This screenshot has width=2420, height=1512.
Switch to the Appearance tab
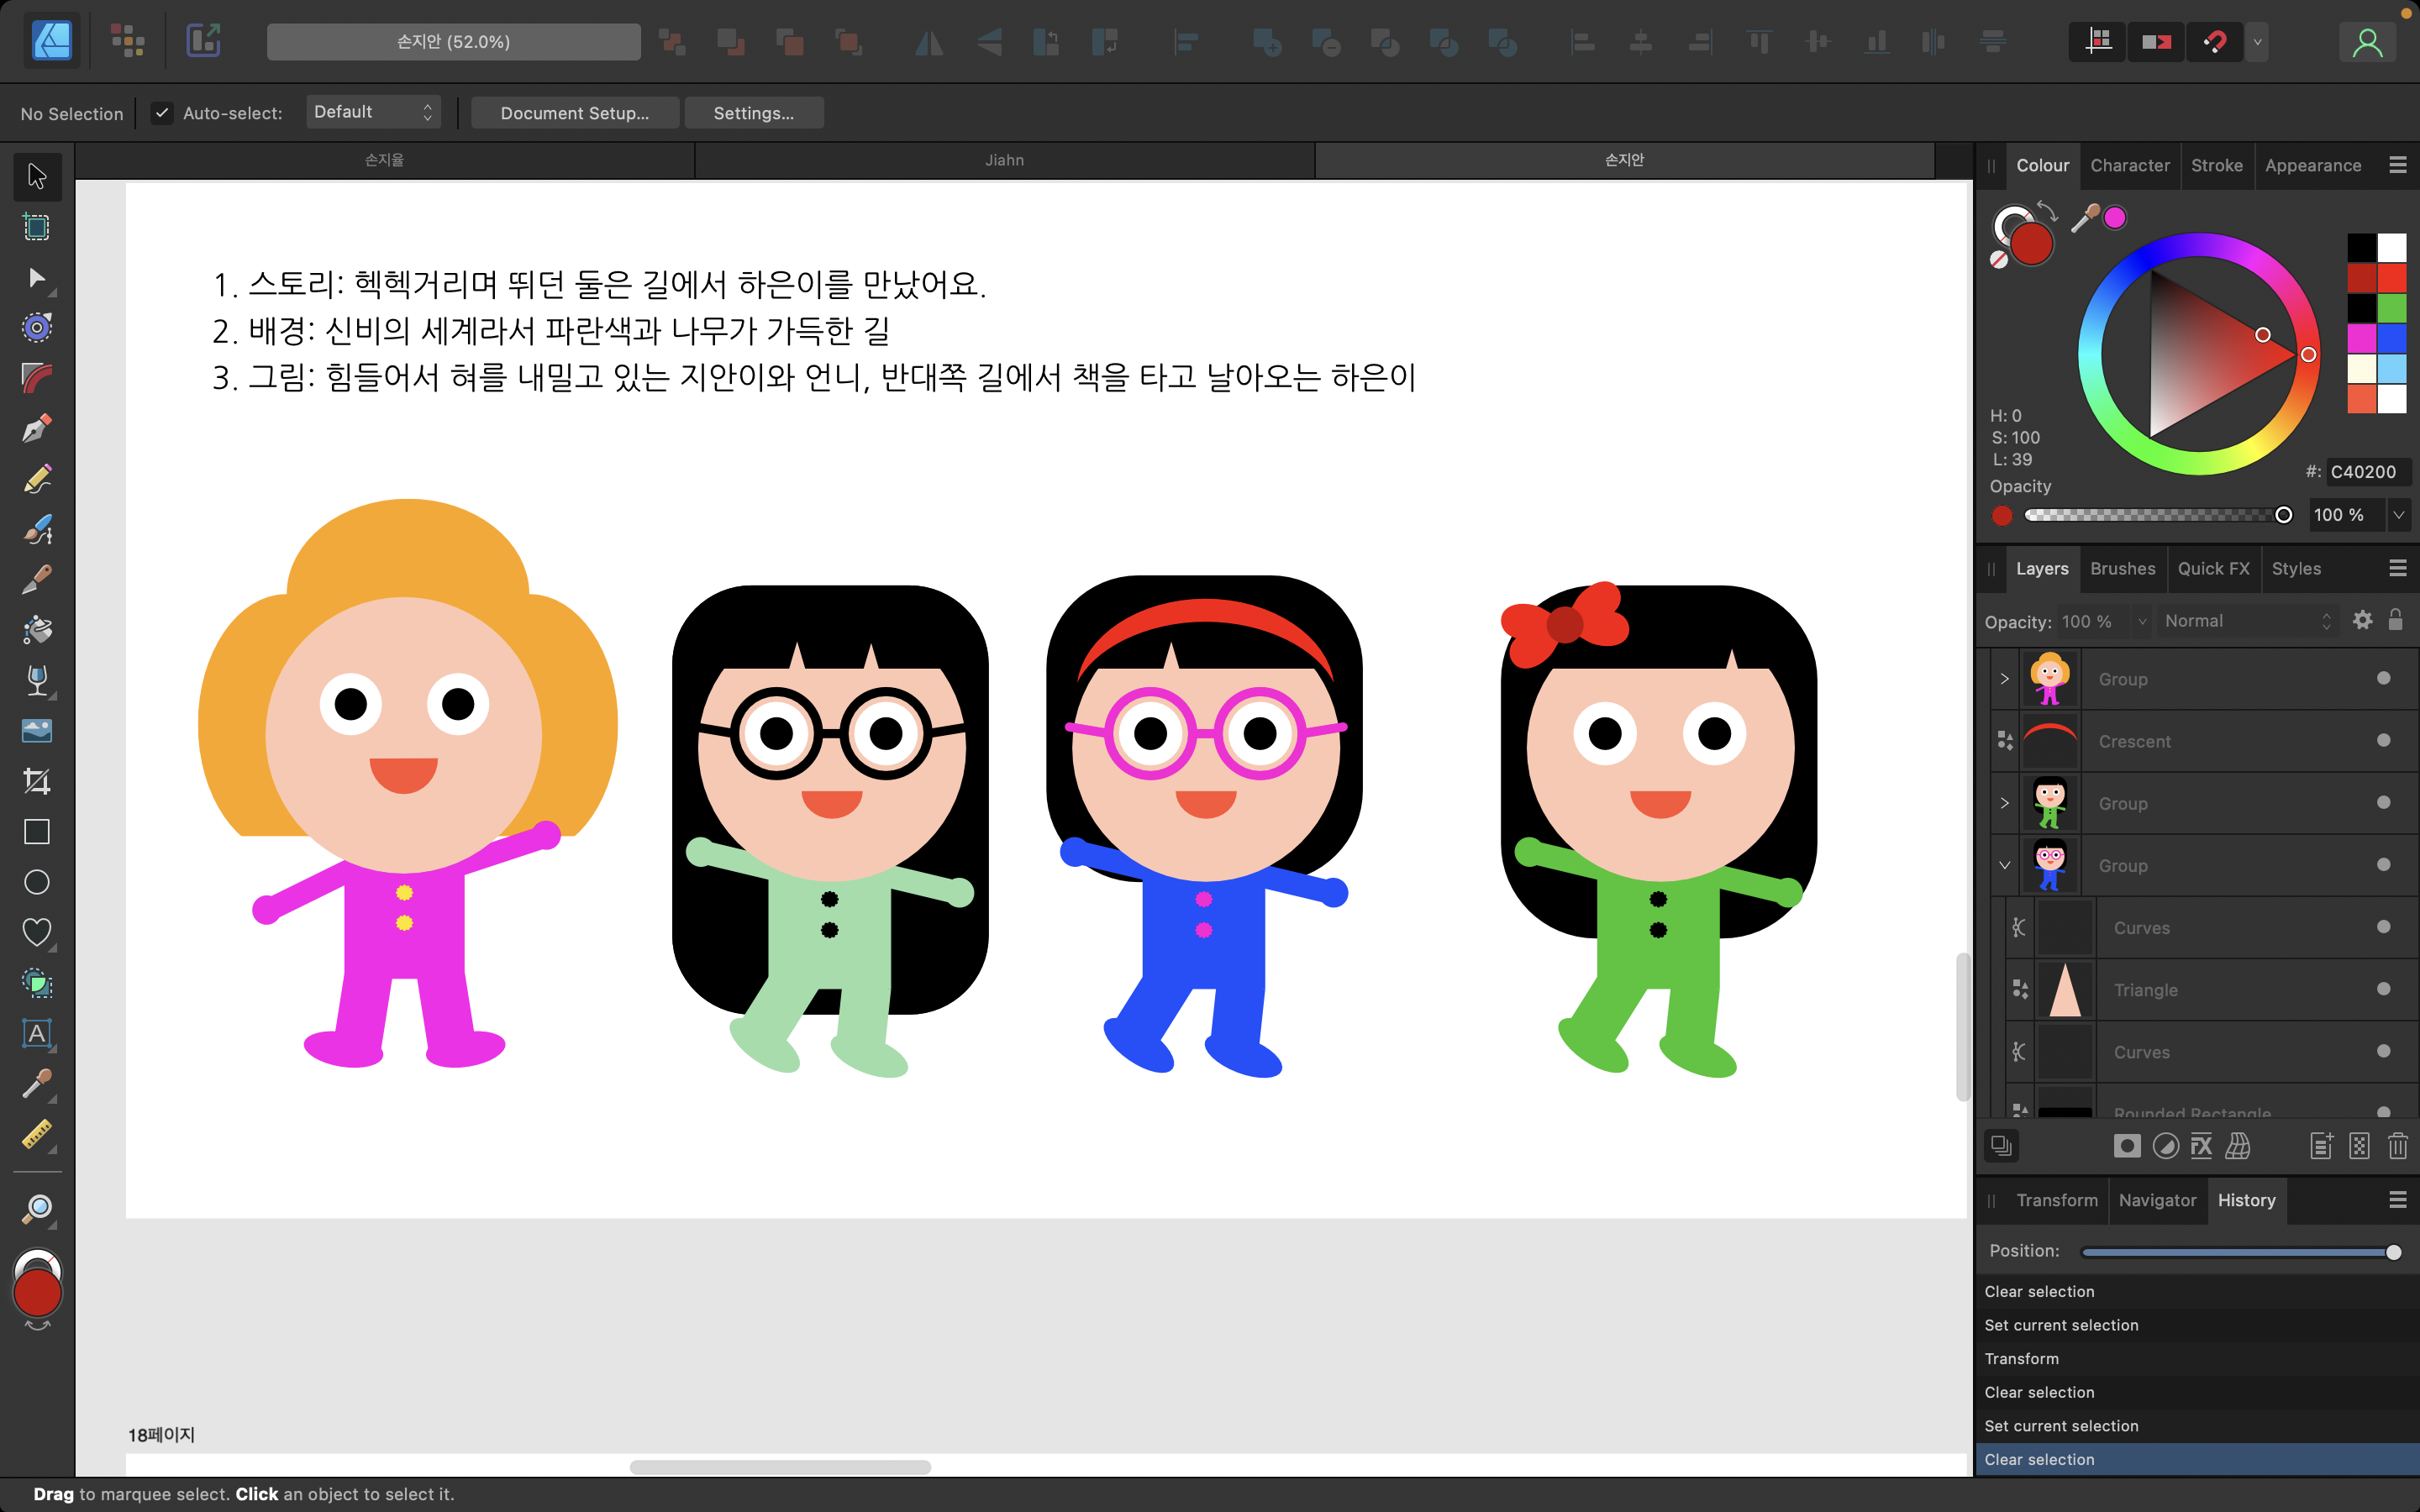pyautogui.click(x=2313, y=165)
